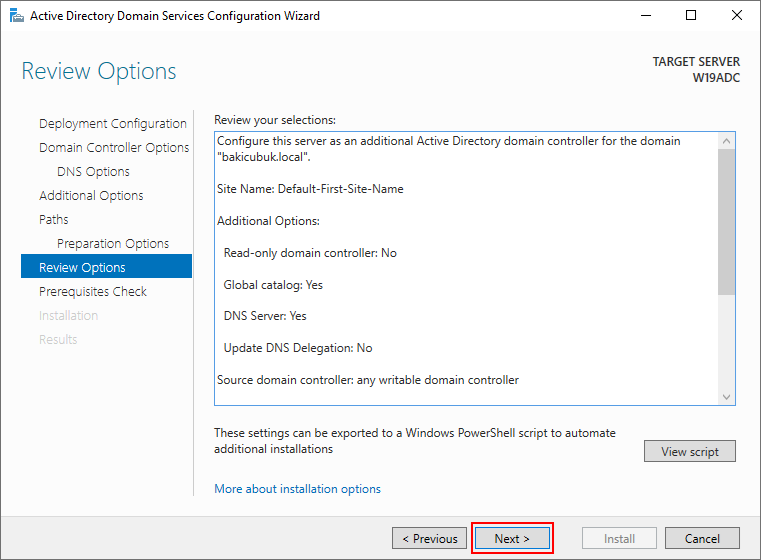The image size is (761, 560).
Task: Click the scroll up arrow in selections box
Action: tap(726, 141)
